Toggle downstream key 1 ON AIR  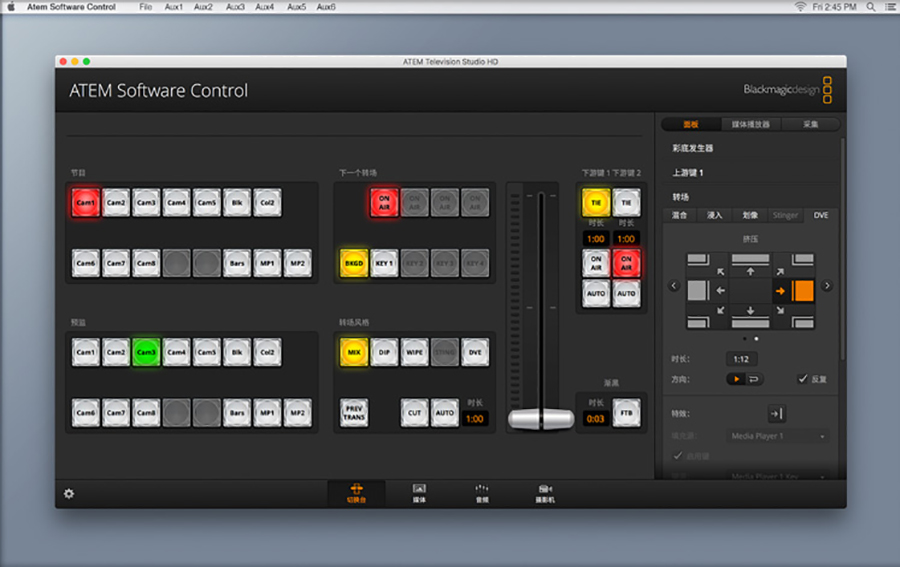596,263
